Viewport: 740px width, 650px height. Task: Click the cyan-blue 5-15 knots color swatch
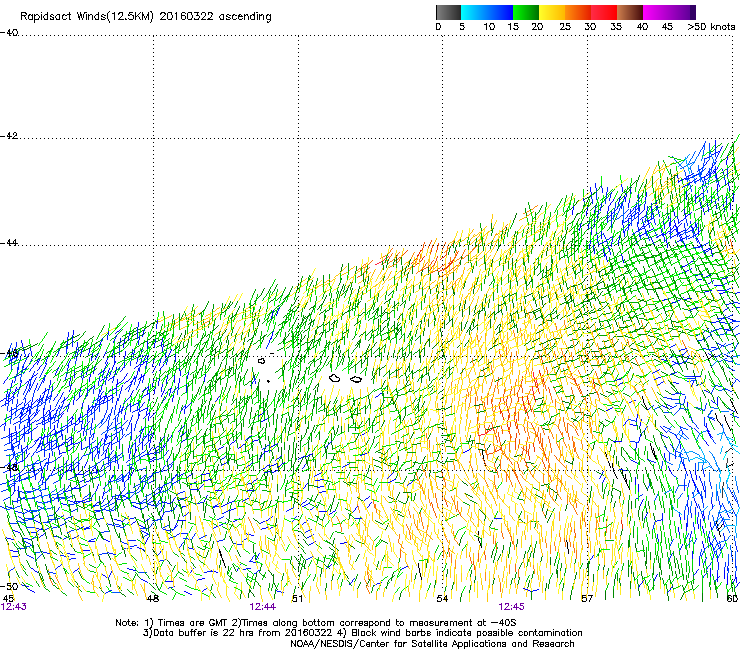[487, 12]
